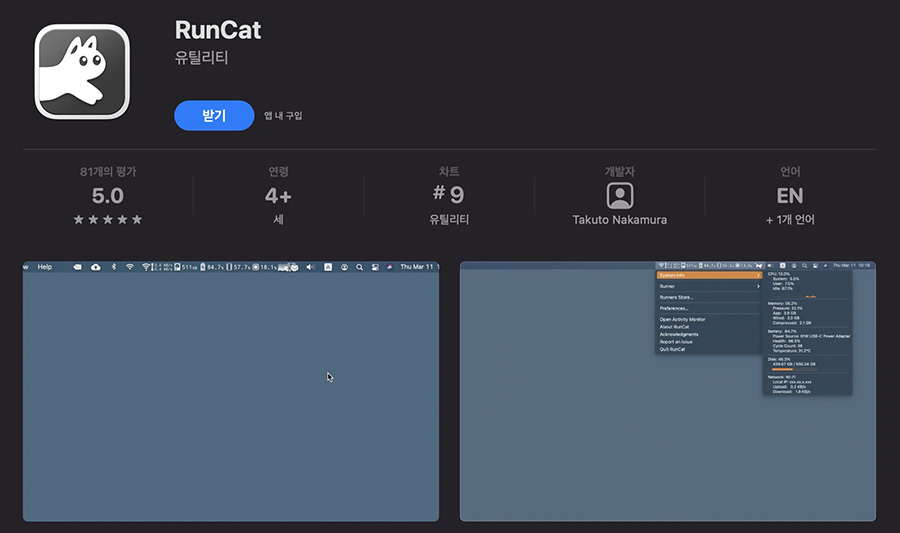Expand the Runner submenu in the menu screenshot

point(708,286)
